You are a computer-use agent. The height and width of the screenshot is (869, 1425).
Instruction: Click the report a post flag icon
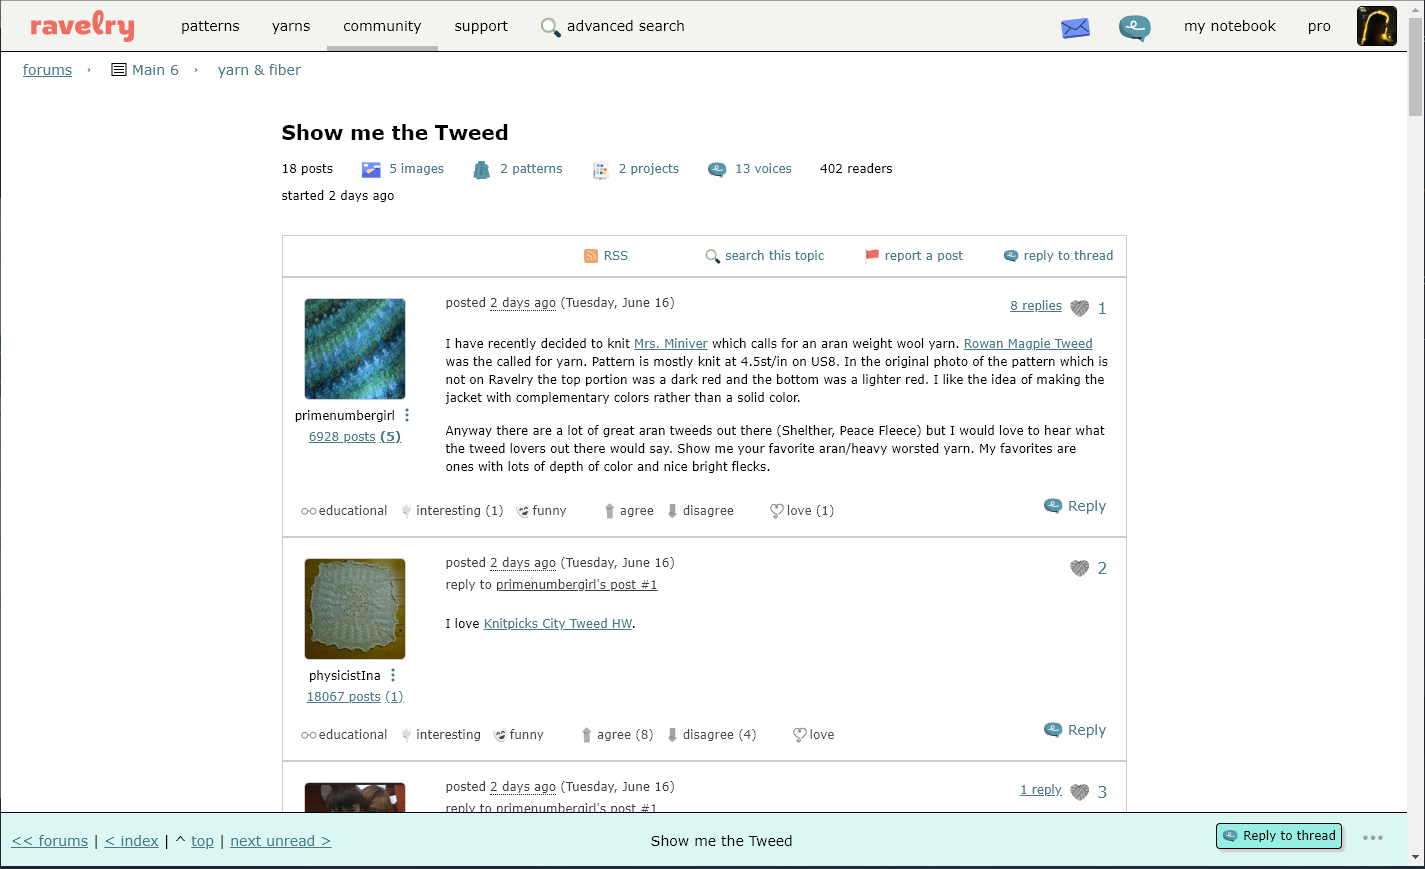coord(872,256)
